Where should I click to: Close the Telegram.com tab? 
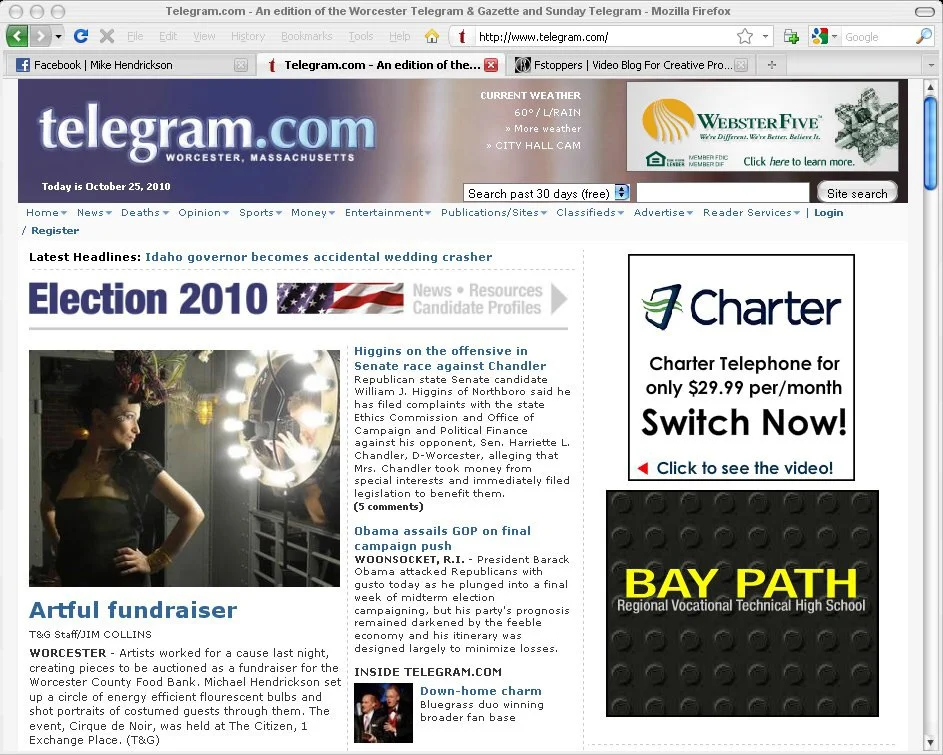point(491,65)
